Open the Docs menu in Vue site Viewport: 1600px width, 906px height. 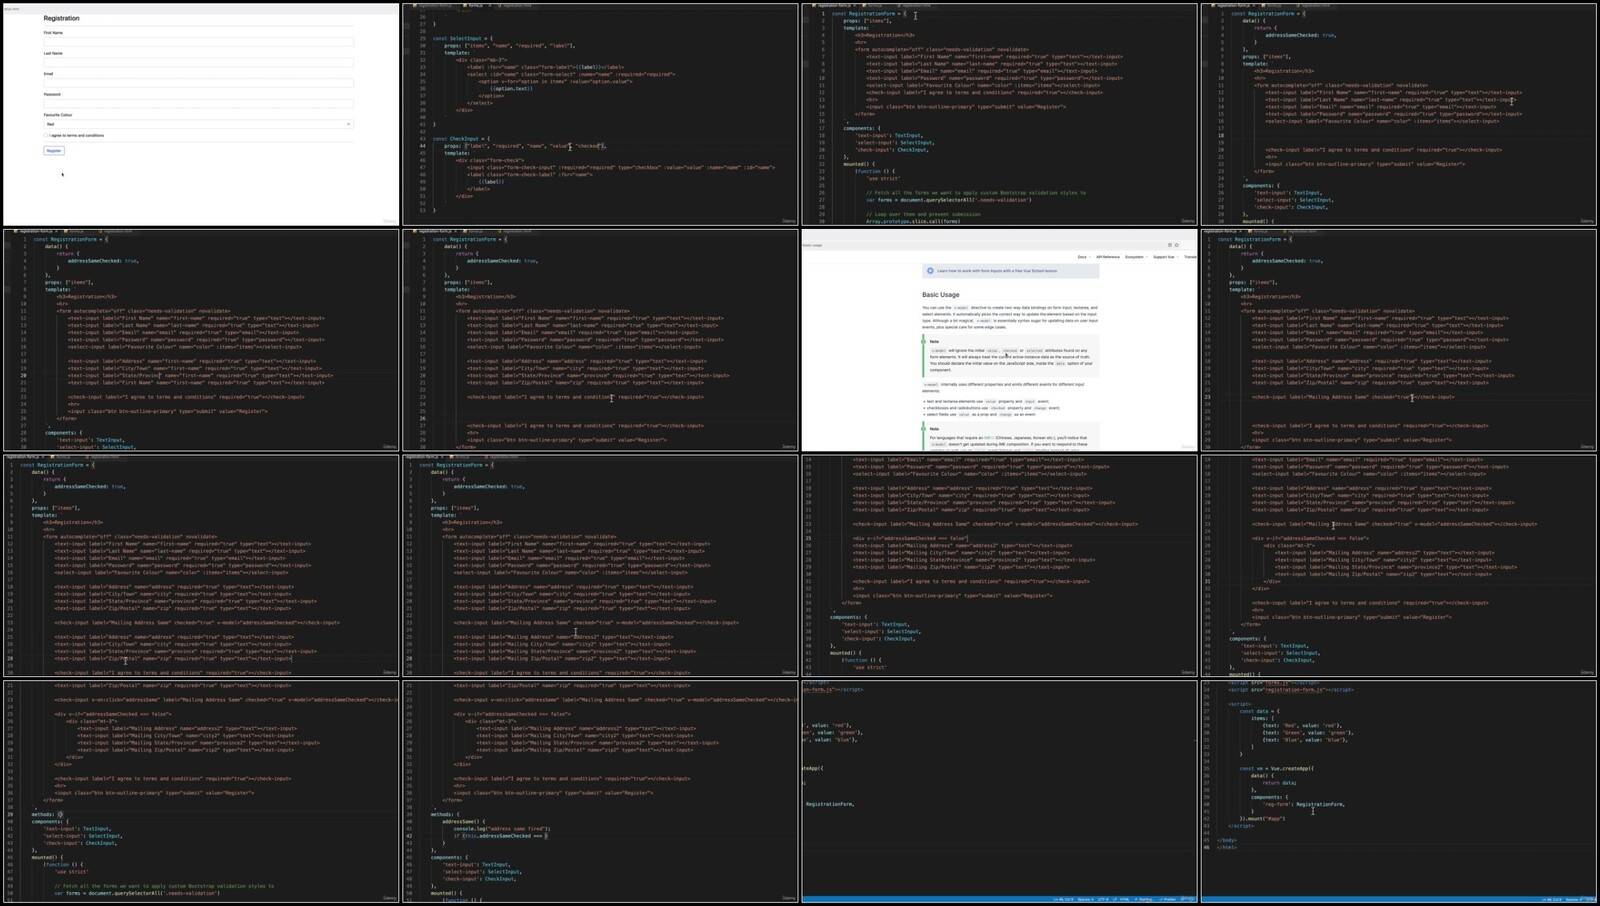(1082, 257)
